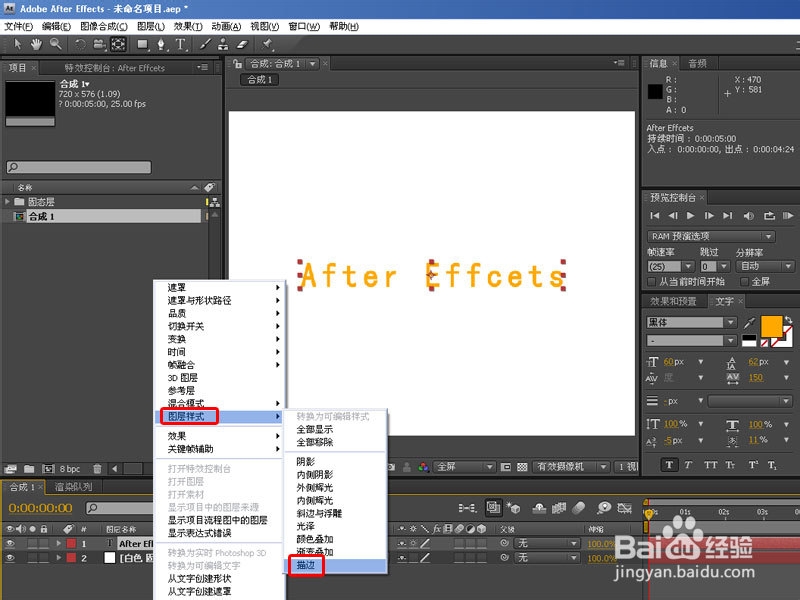800x600 pixels.
Task: Open the 文件 menu
Action: click(18, 27)
